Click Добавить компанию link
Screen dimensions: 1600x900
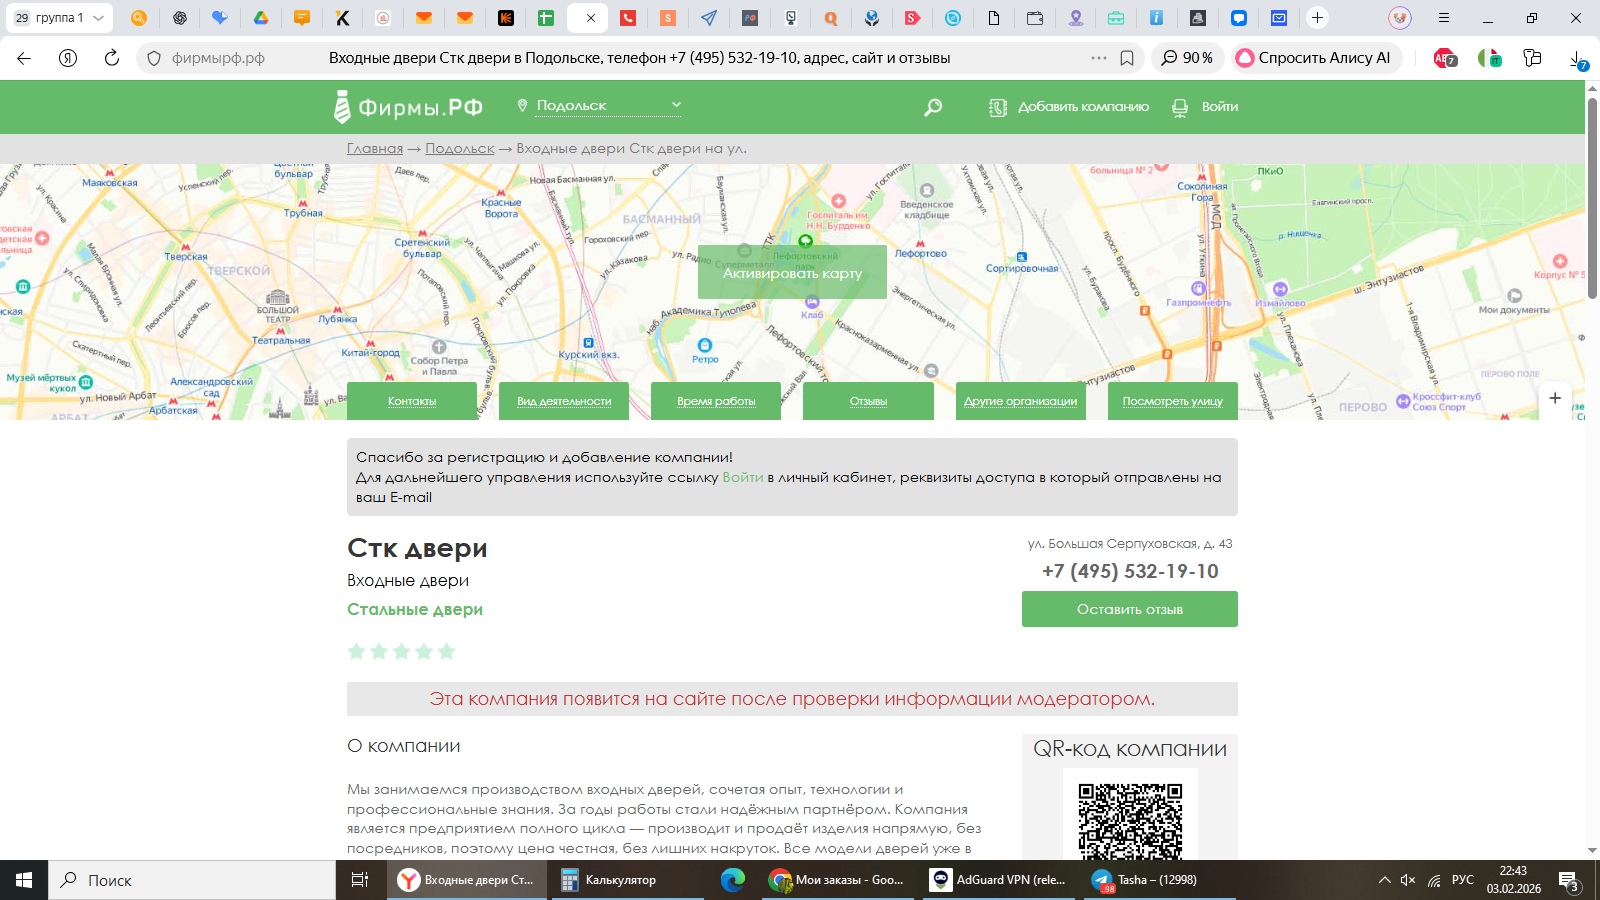pyautogui.click(x=1069, y=107)
